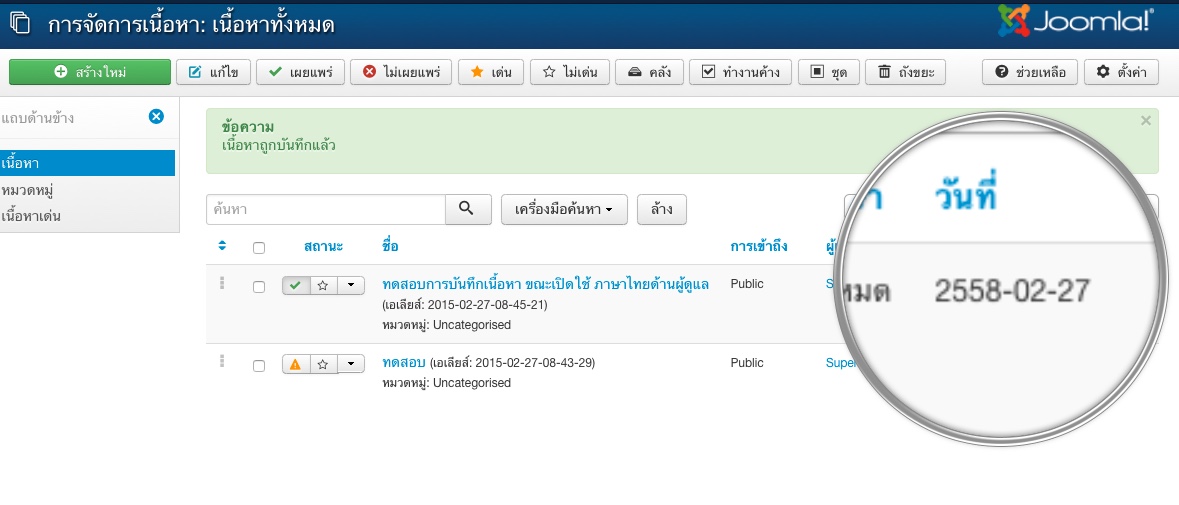Click Public access cell of ทดสอบ row

coord(747,363)
